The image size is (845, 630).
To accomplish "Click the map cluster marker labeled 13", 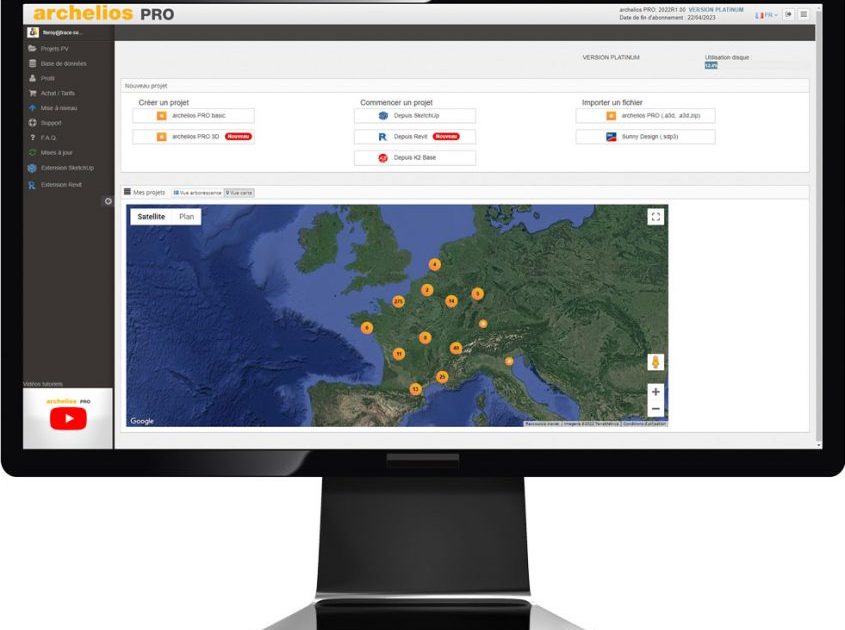I will point(415,389).
